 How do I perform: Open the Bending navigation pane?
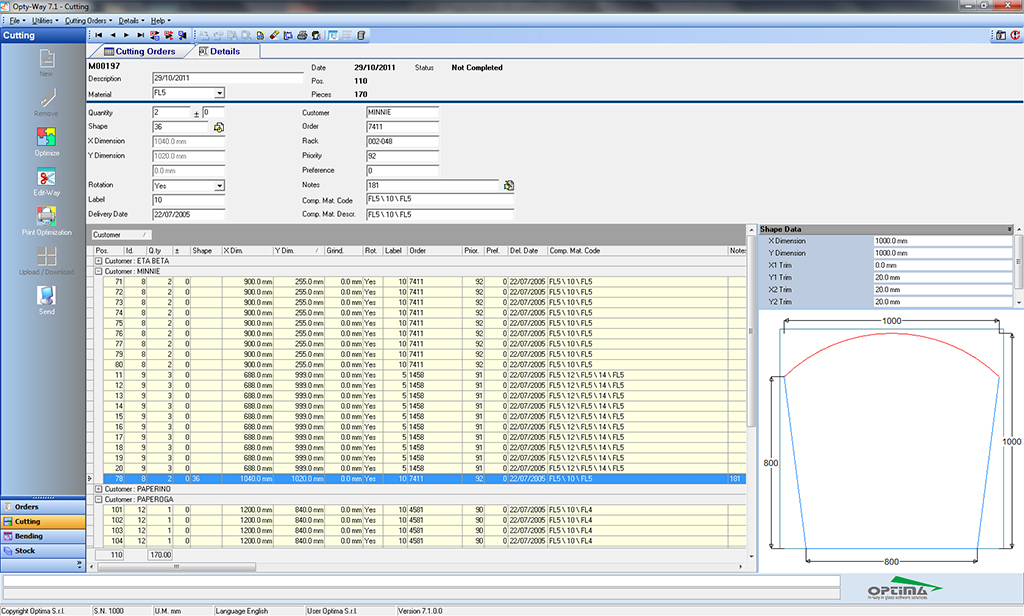point(43,536)
